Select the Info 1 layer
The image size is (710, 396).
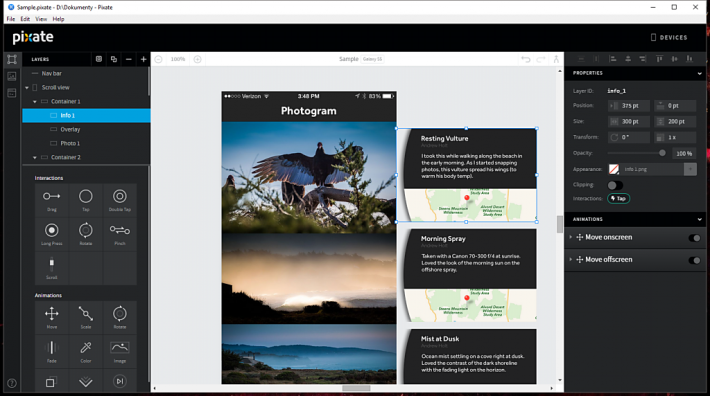(x=86, y=115)
